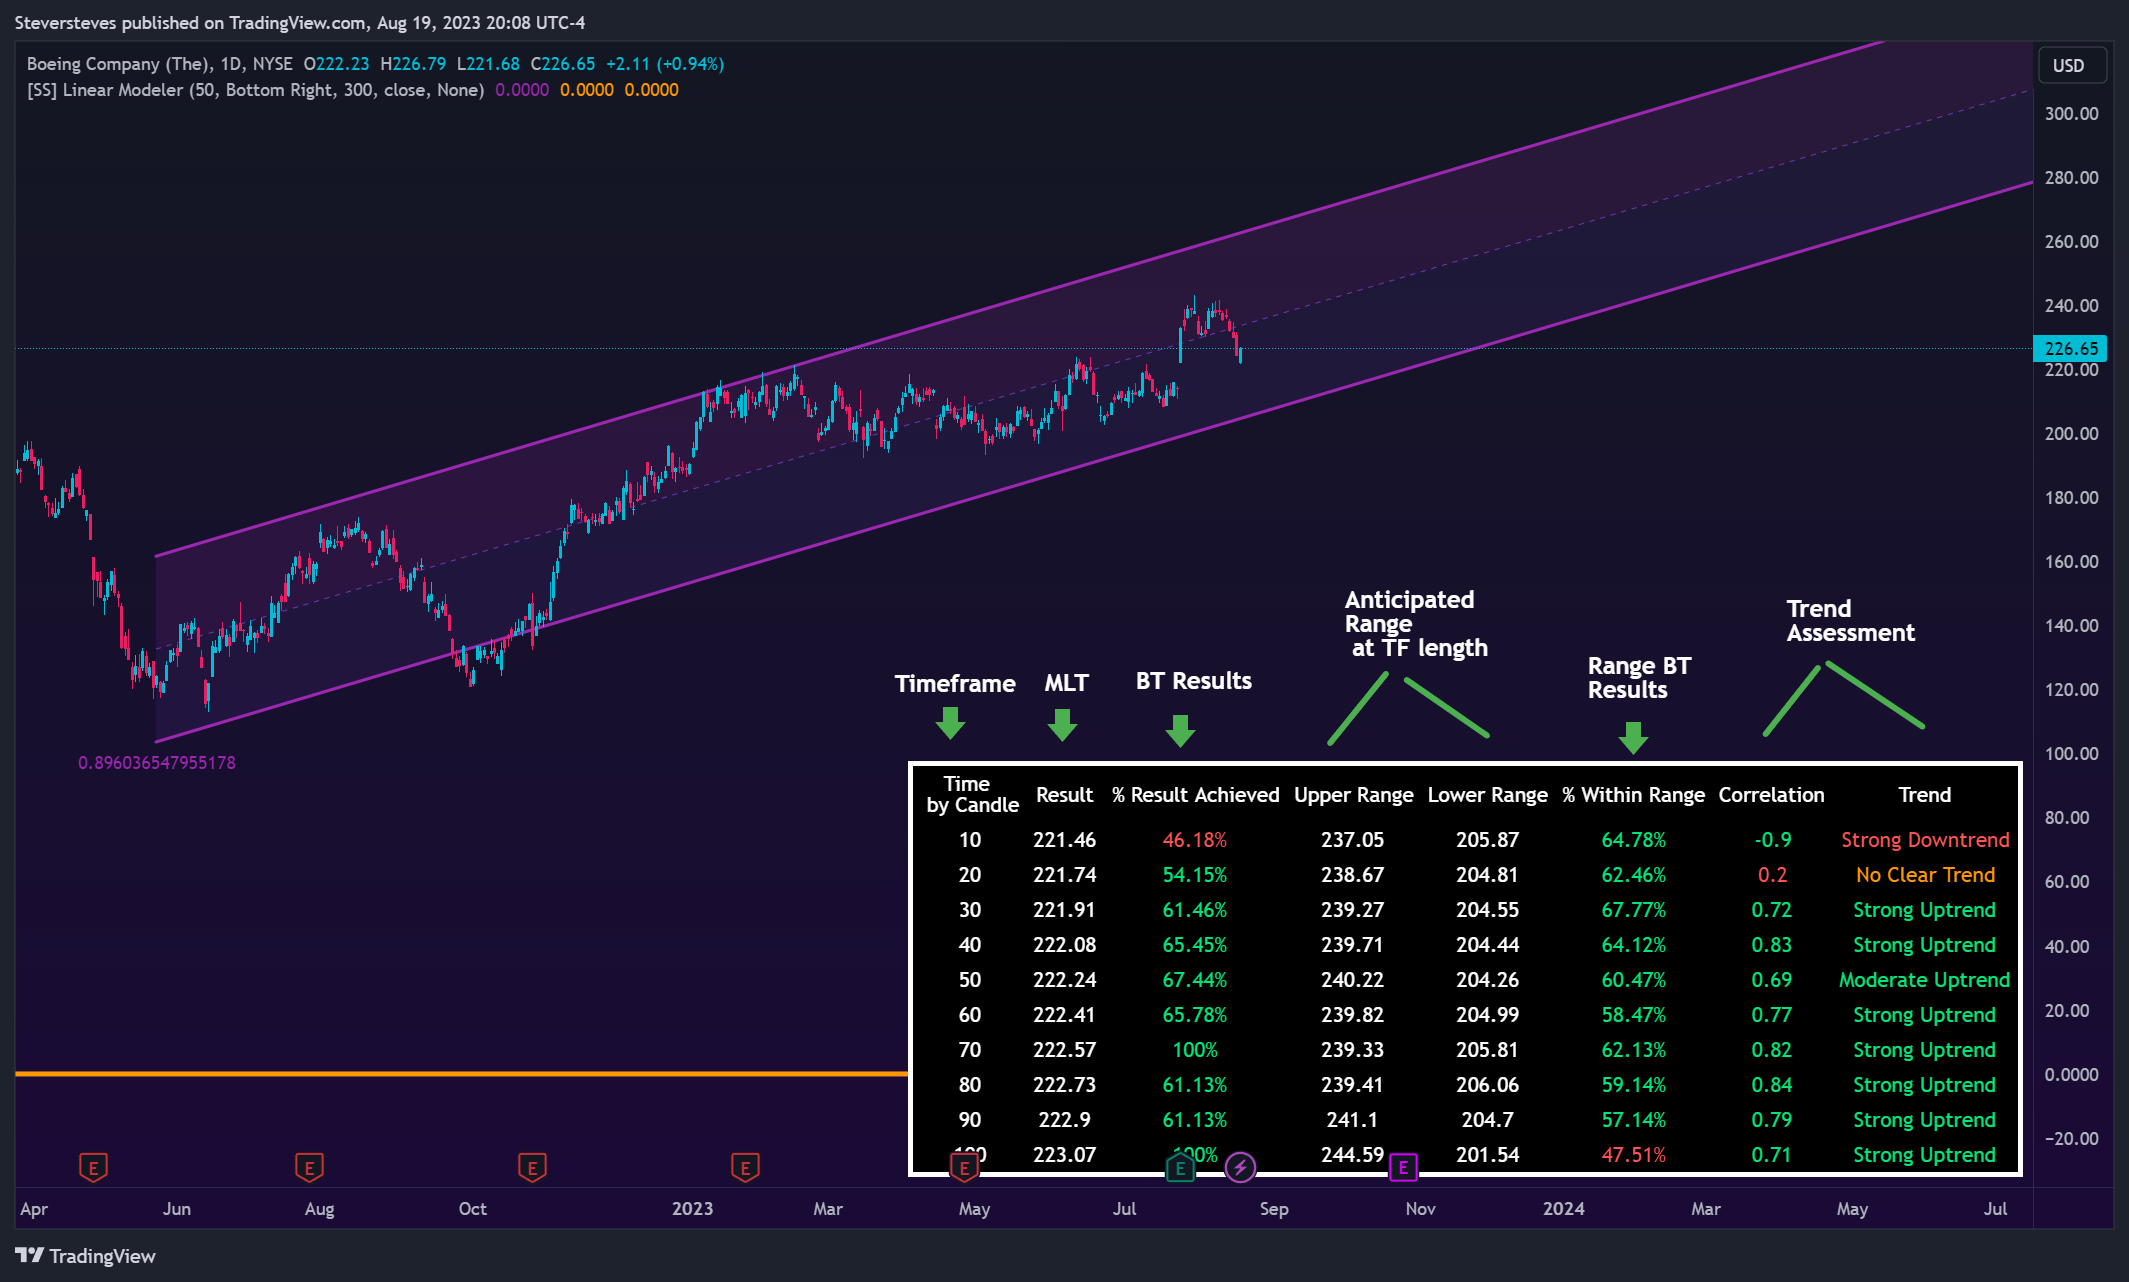The image size is (2129, 1282).
Task: Click the orange horizontal zero line
Action: point(460,1074)
